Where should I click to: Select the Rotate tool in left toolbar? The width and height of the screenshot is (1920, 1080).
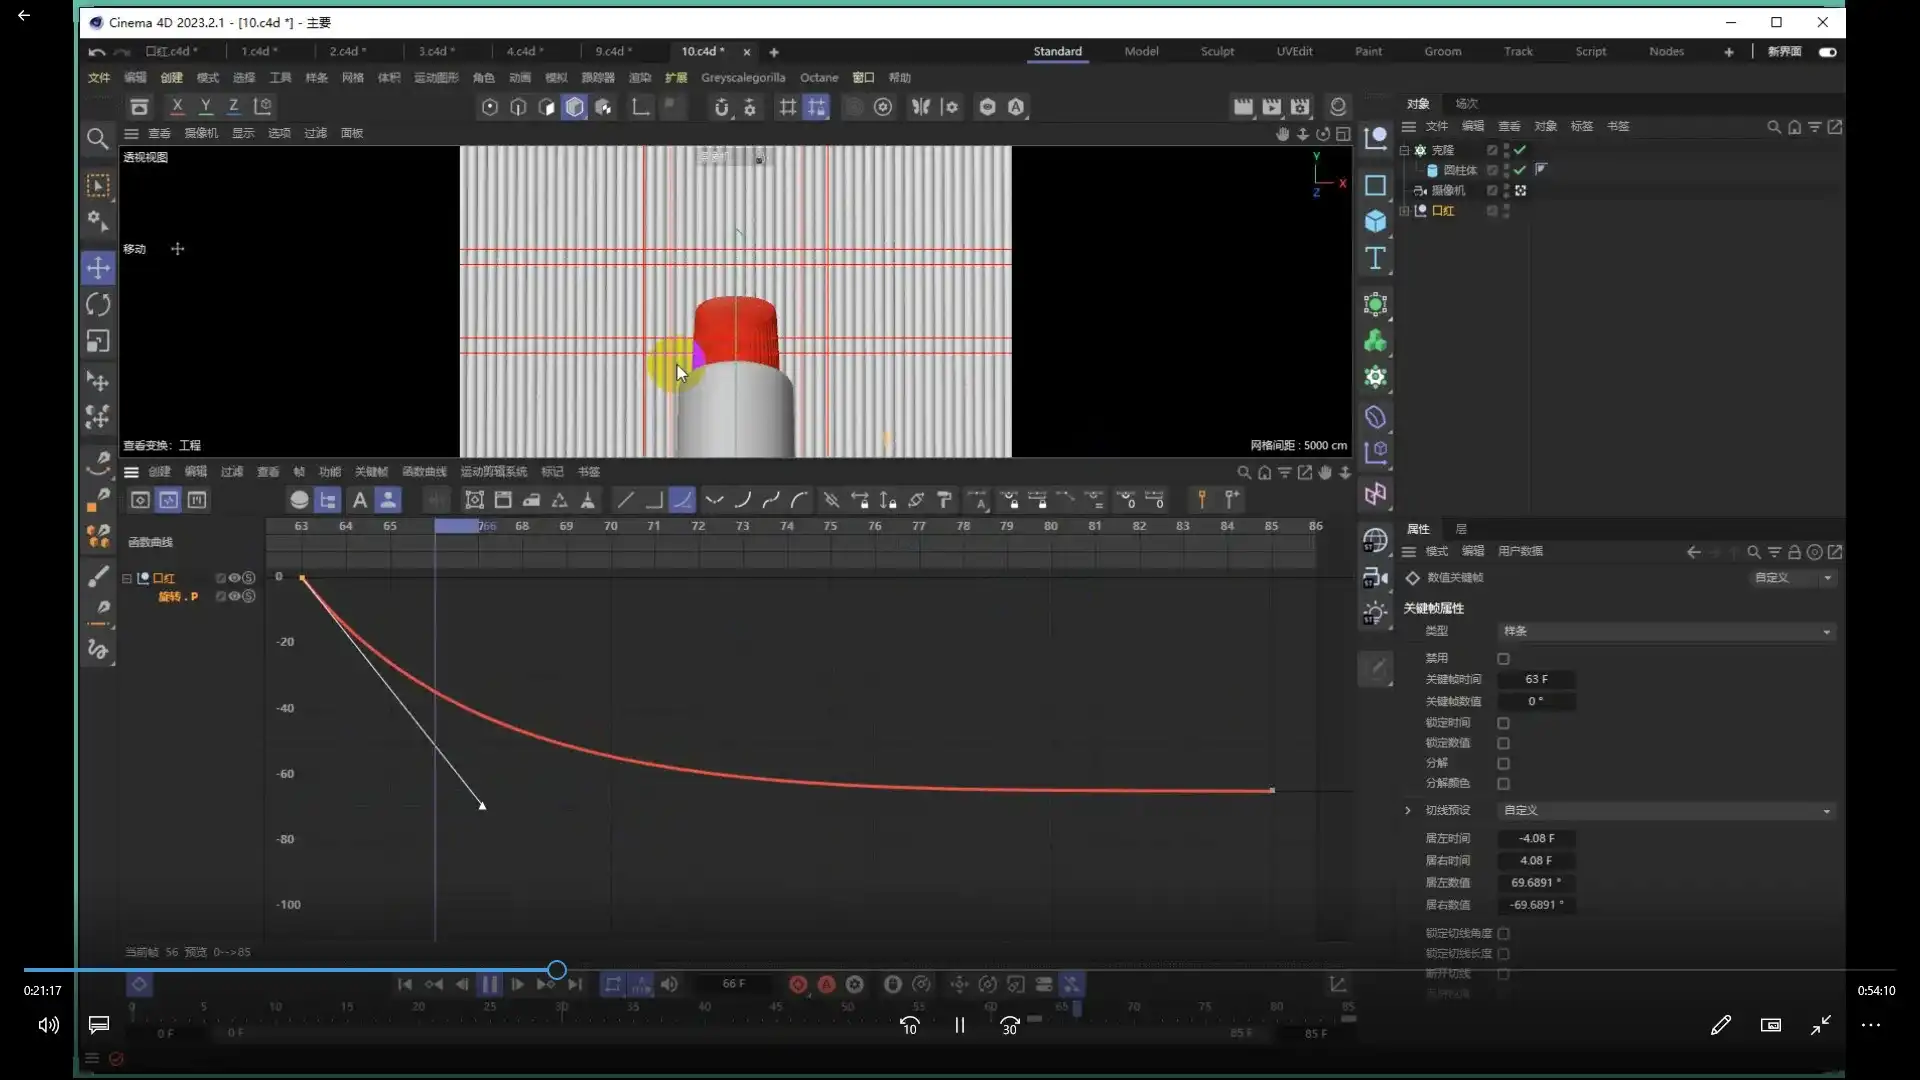tap(98, 305)
